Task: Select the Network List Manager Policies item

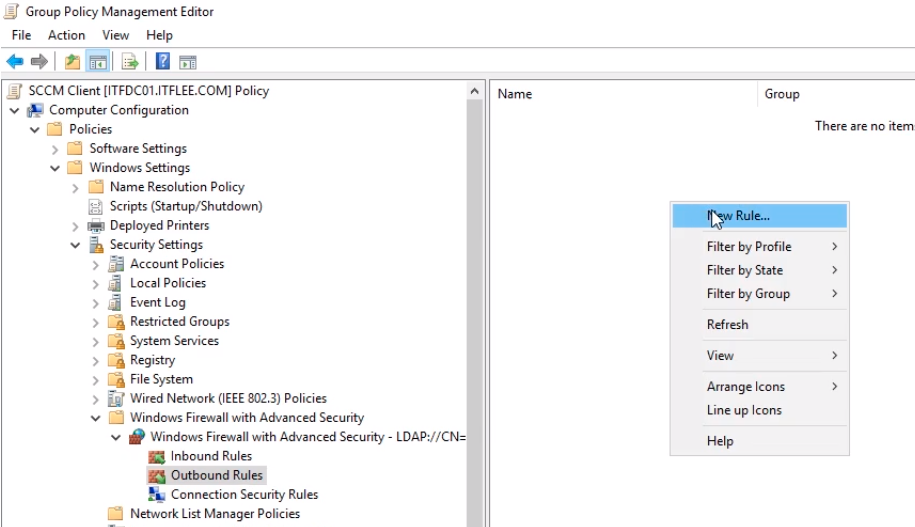Action: point(215,514)
